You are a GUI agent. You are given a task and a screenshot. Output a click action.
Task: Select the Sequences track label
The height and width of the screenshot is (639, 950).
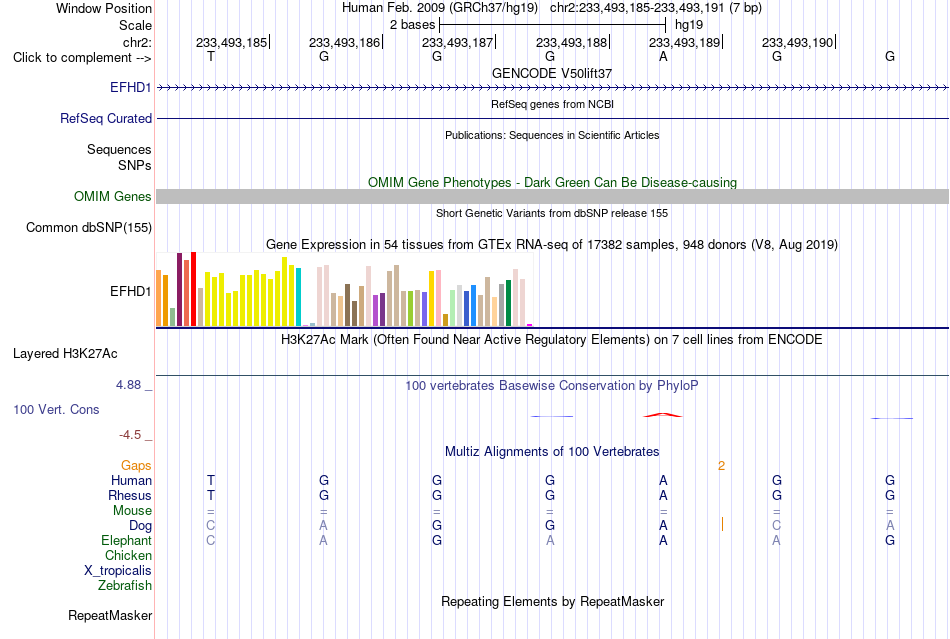119,149
